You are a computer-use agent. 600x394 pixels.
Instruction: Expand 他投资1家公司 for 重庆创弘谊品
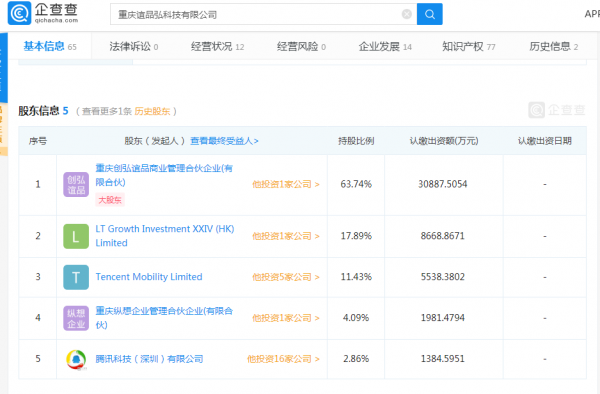click(x=285, y=184)
